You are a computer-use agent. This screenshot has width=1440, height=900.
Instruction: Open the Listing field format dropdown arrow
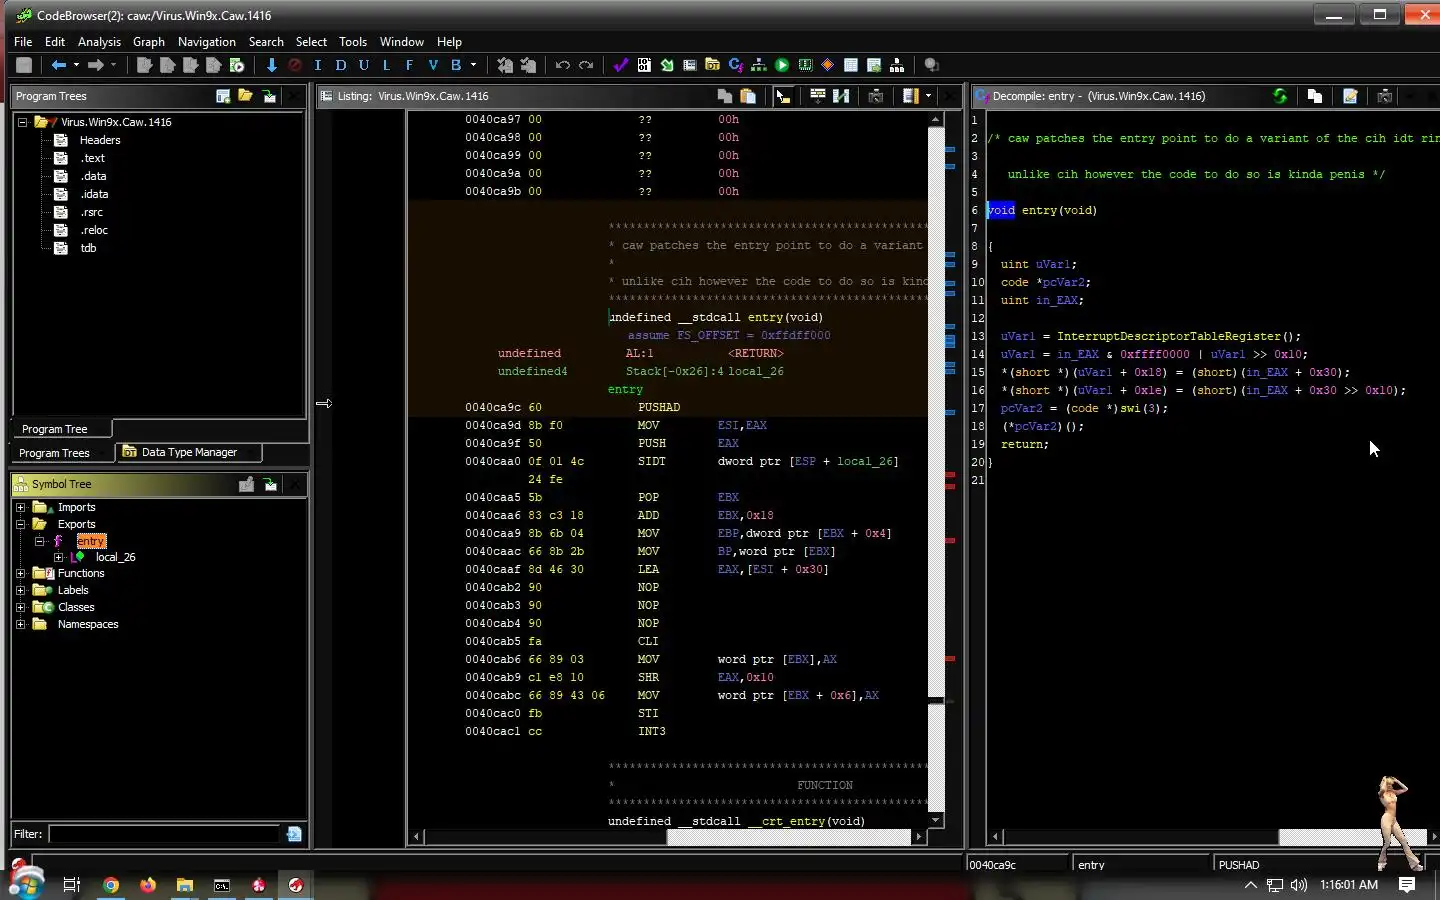pos(929,96)
